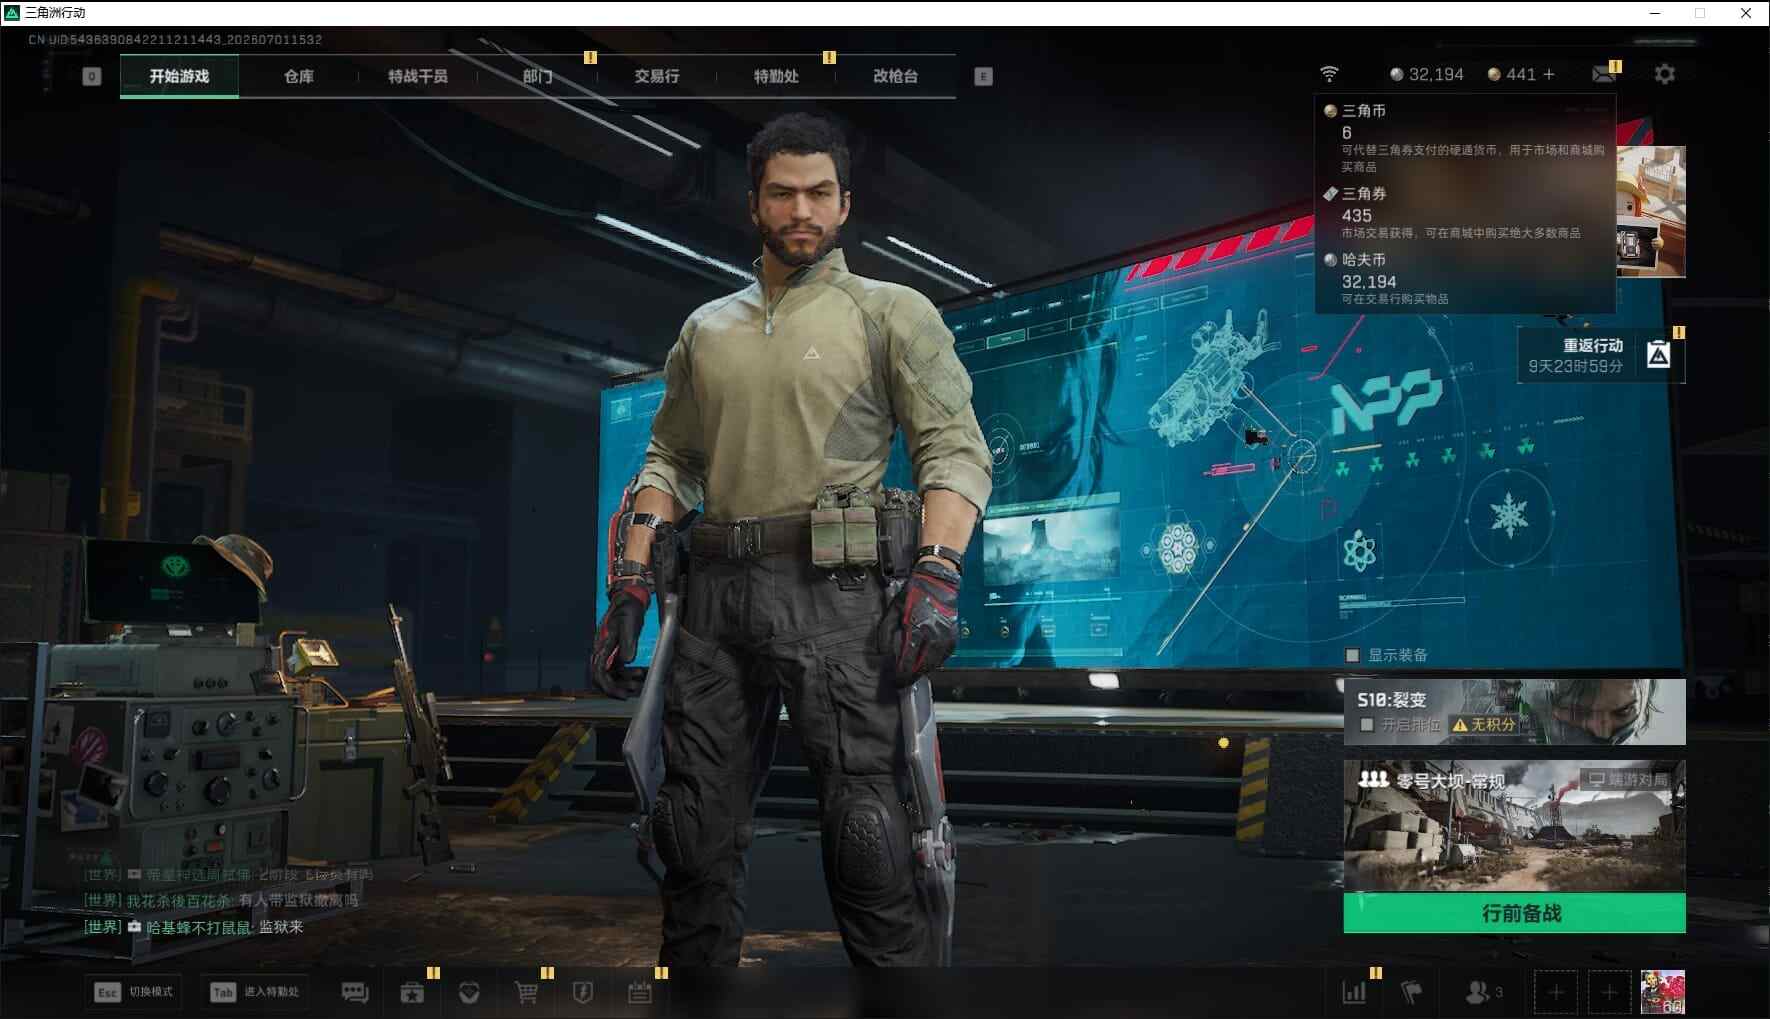Click the plus icon beside 441
The height and width of the screenshot is (1019, 1770).
pyautogui.click(x=1549, y=74)
